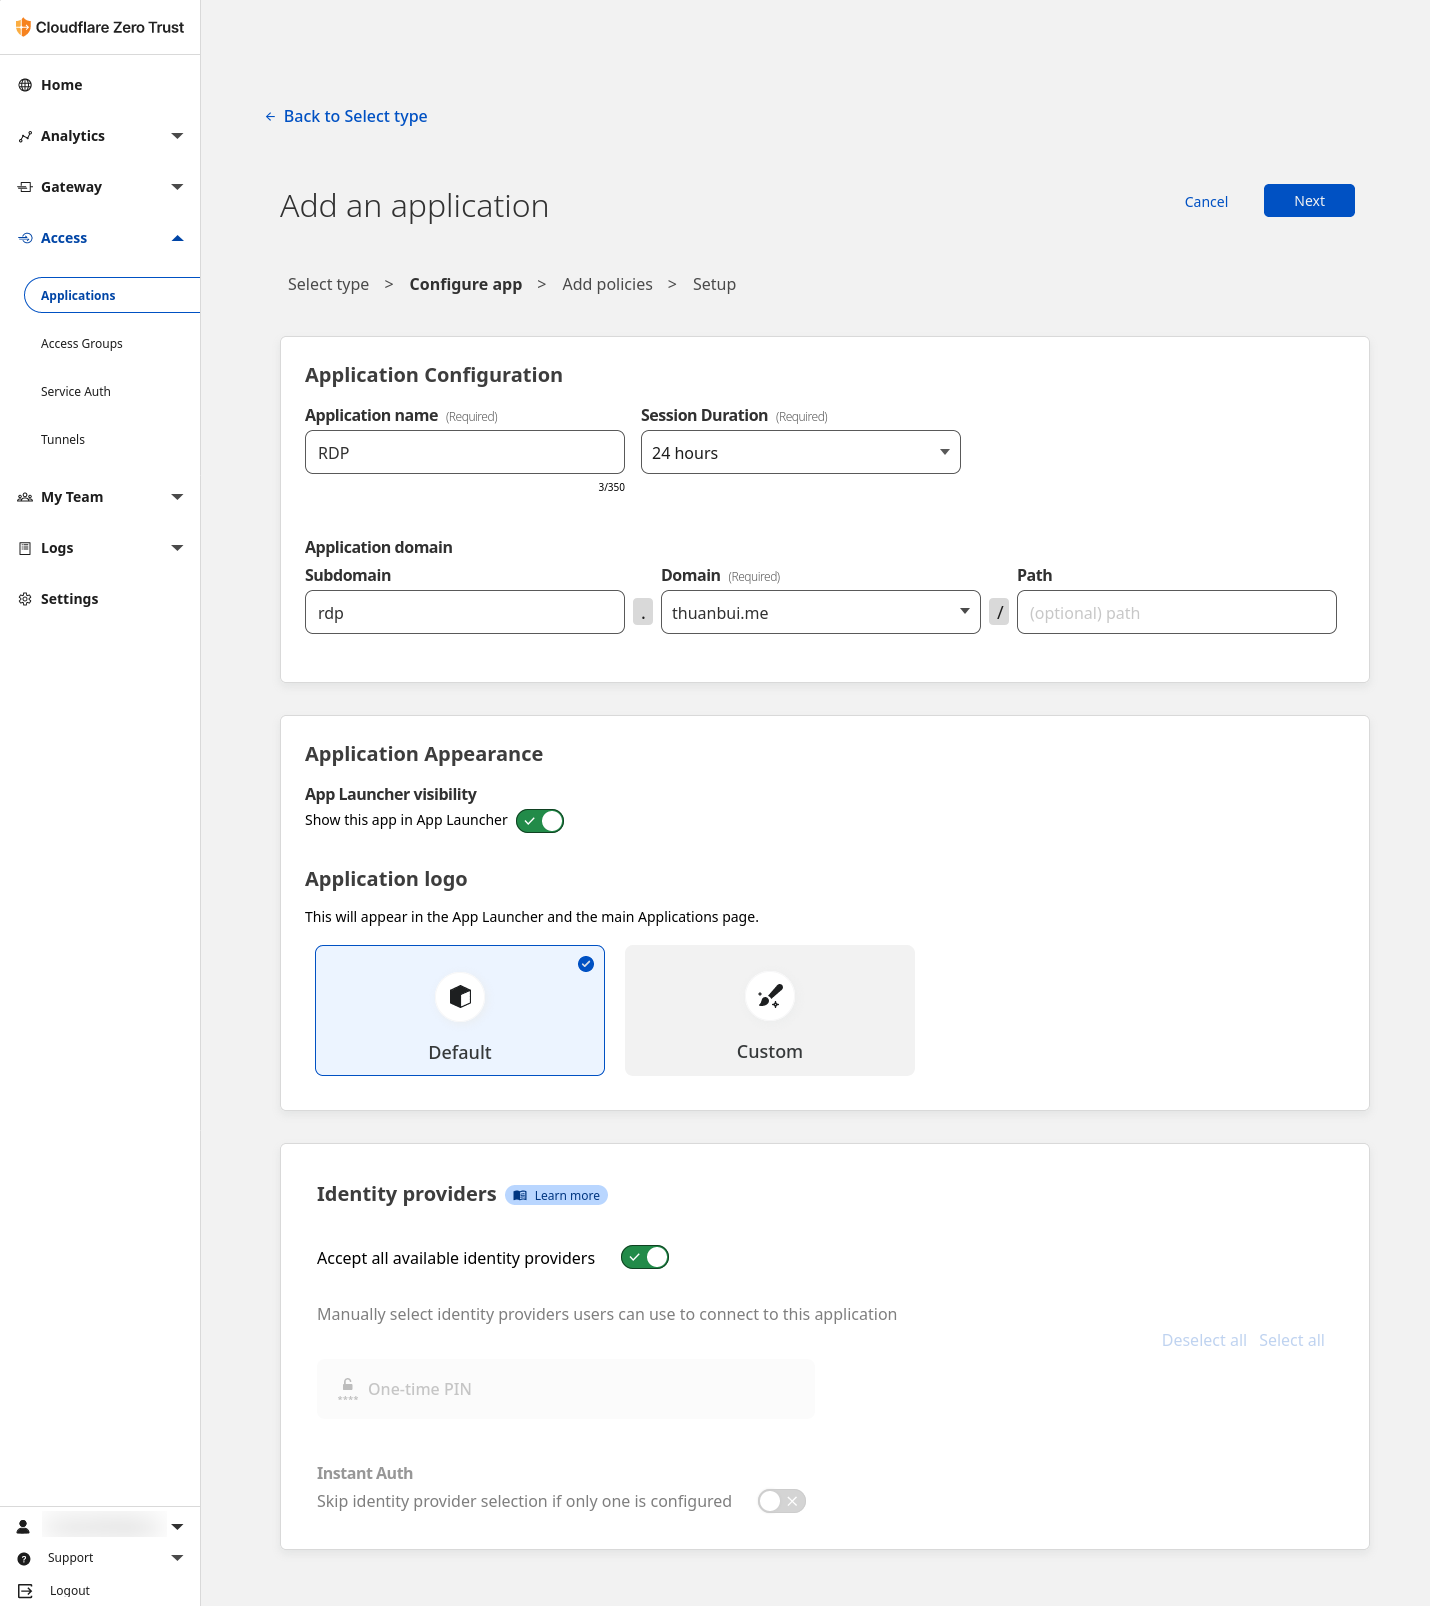The height and width of the screenshot is (1606, 1430).
Task: Click the Support question mark icon
Action: 25,1558
